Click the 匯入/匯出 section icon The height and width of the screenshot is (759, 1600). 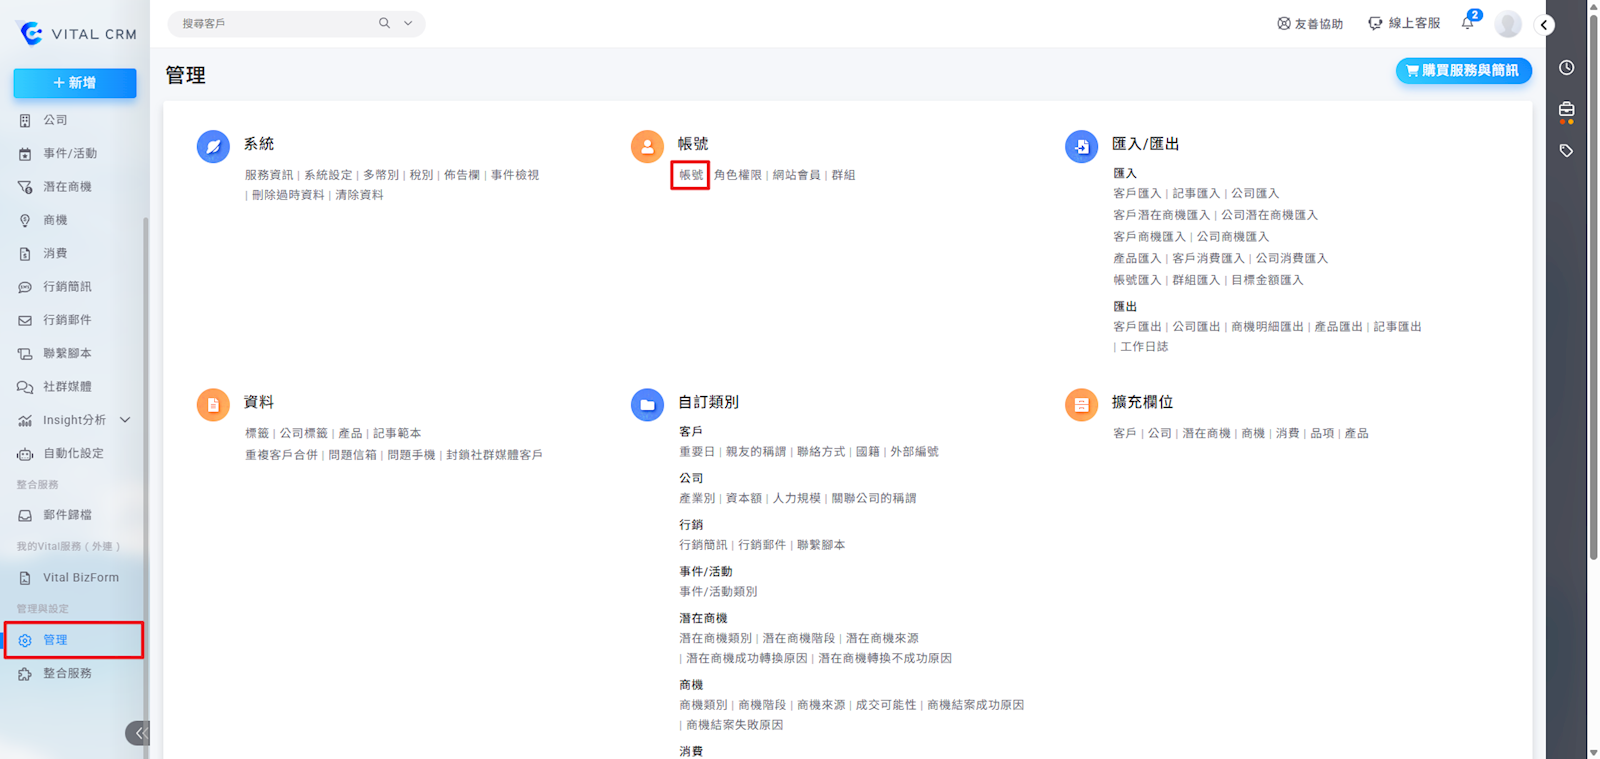(1081, 147)
